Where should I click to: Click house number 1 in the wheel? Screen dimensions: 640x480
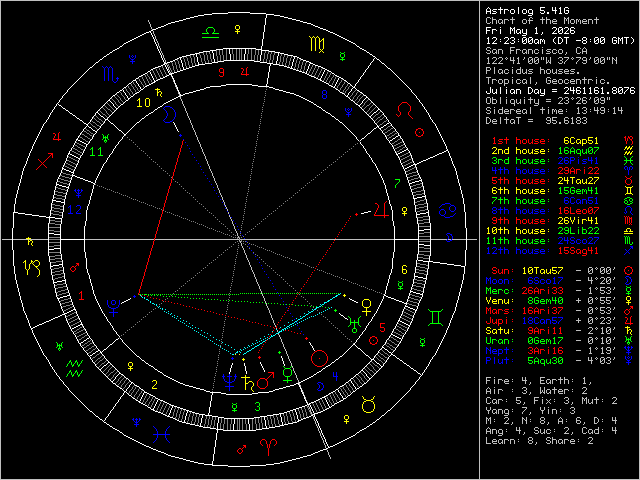(x=81, y=296)
